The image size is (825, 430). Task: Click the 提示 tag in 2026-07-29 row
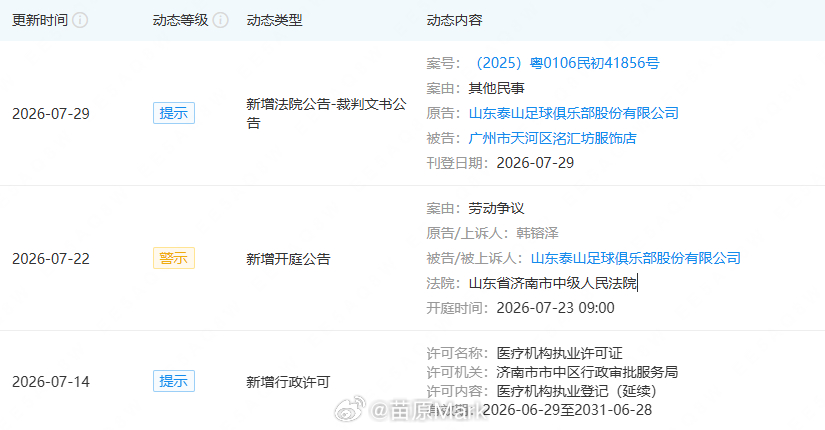174,113
